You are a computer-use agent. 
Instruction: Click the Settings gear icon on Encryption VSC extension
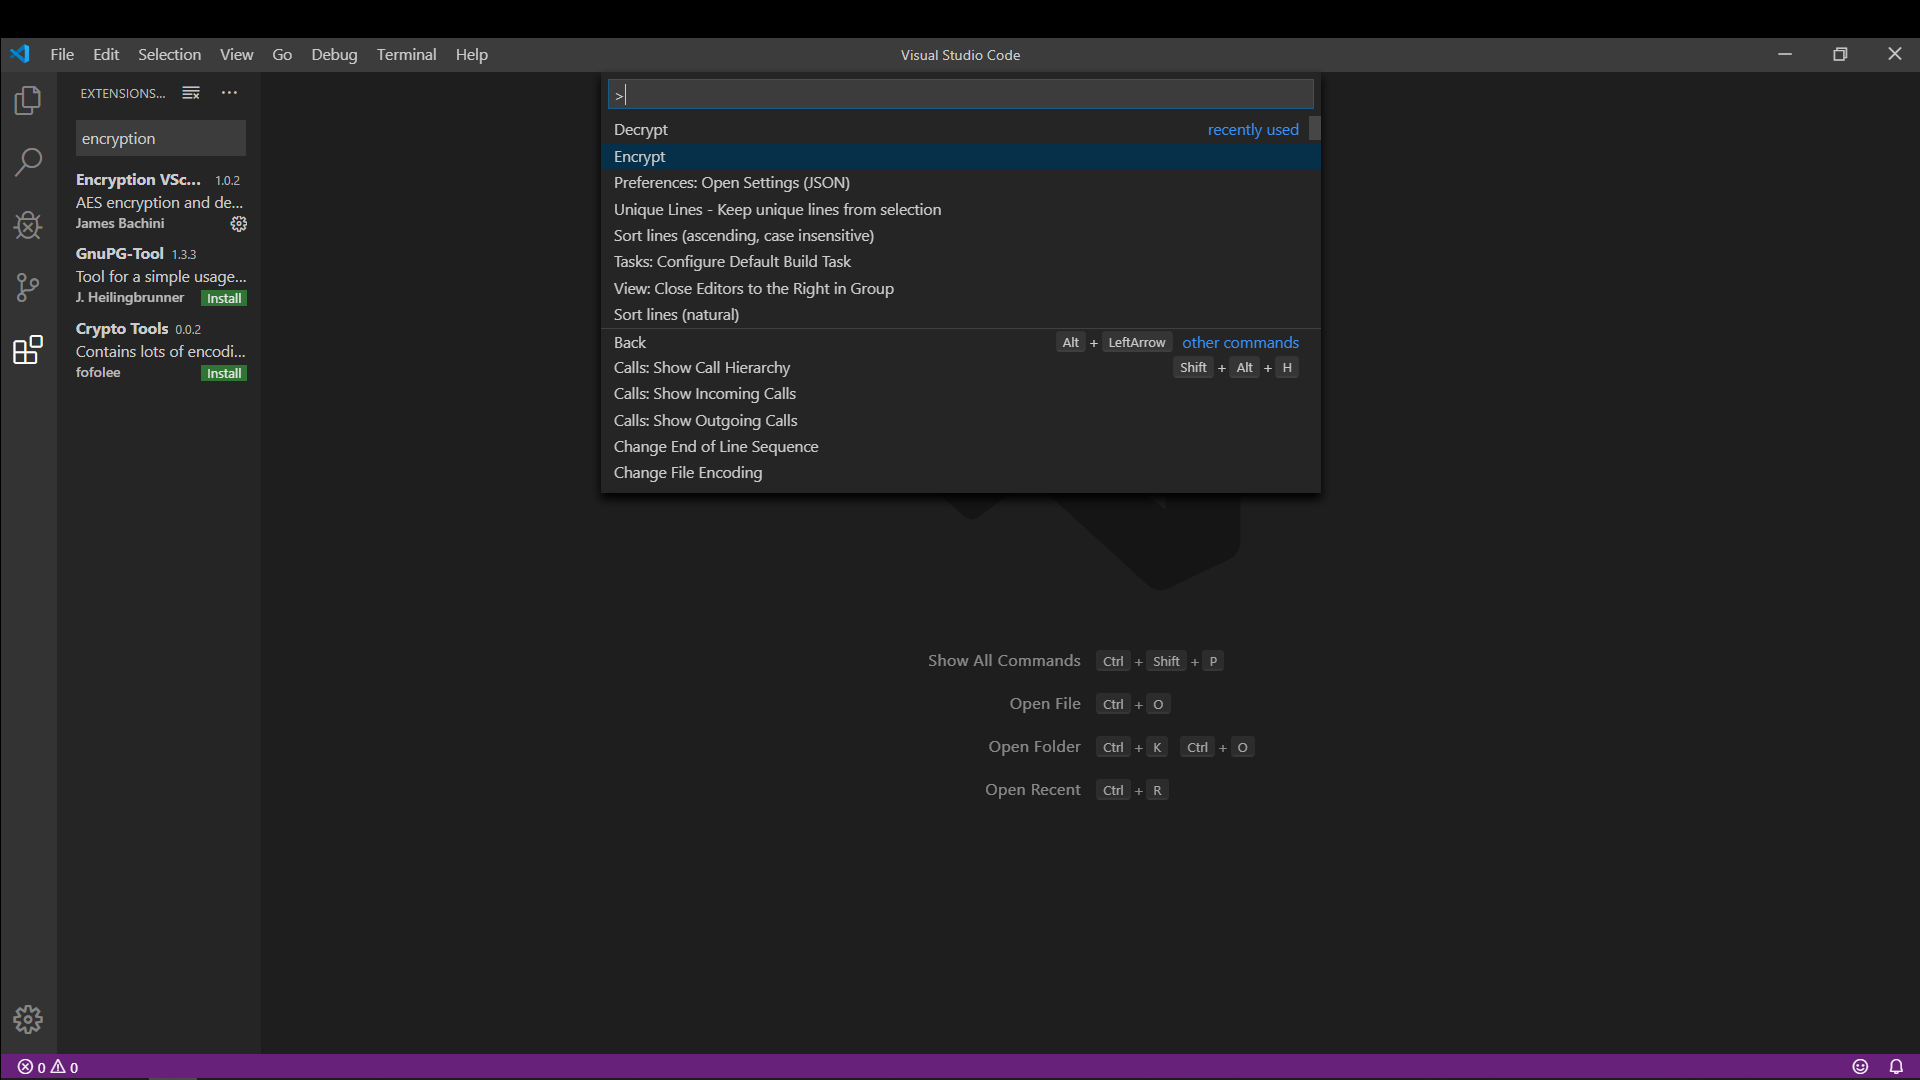tap(237, 223)
